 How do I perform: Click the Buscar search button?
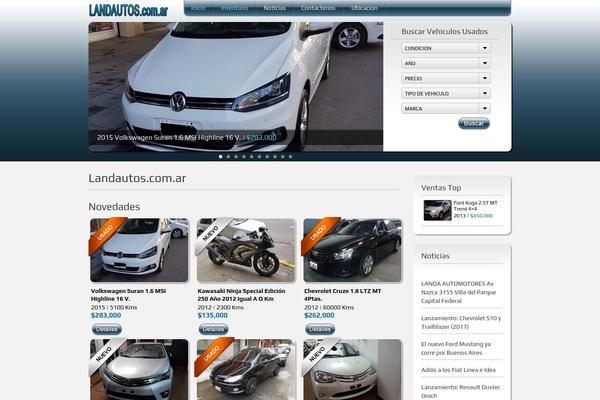point(474,123)
